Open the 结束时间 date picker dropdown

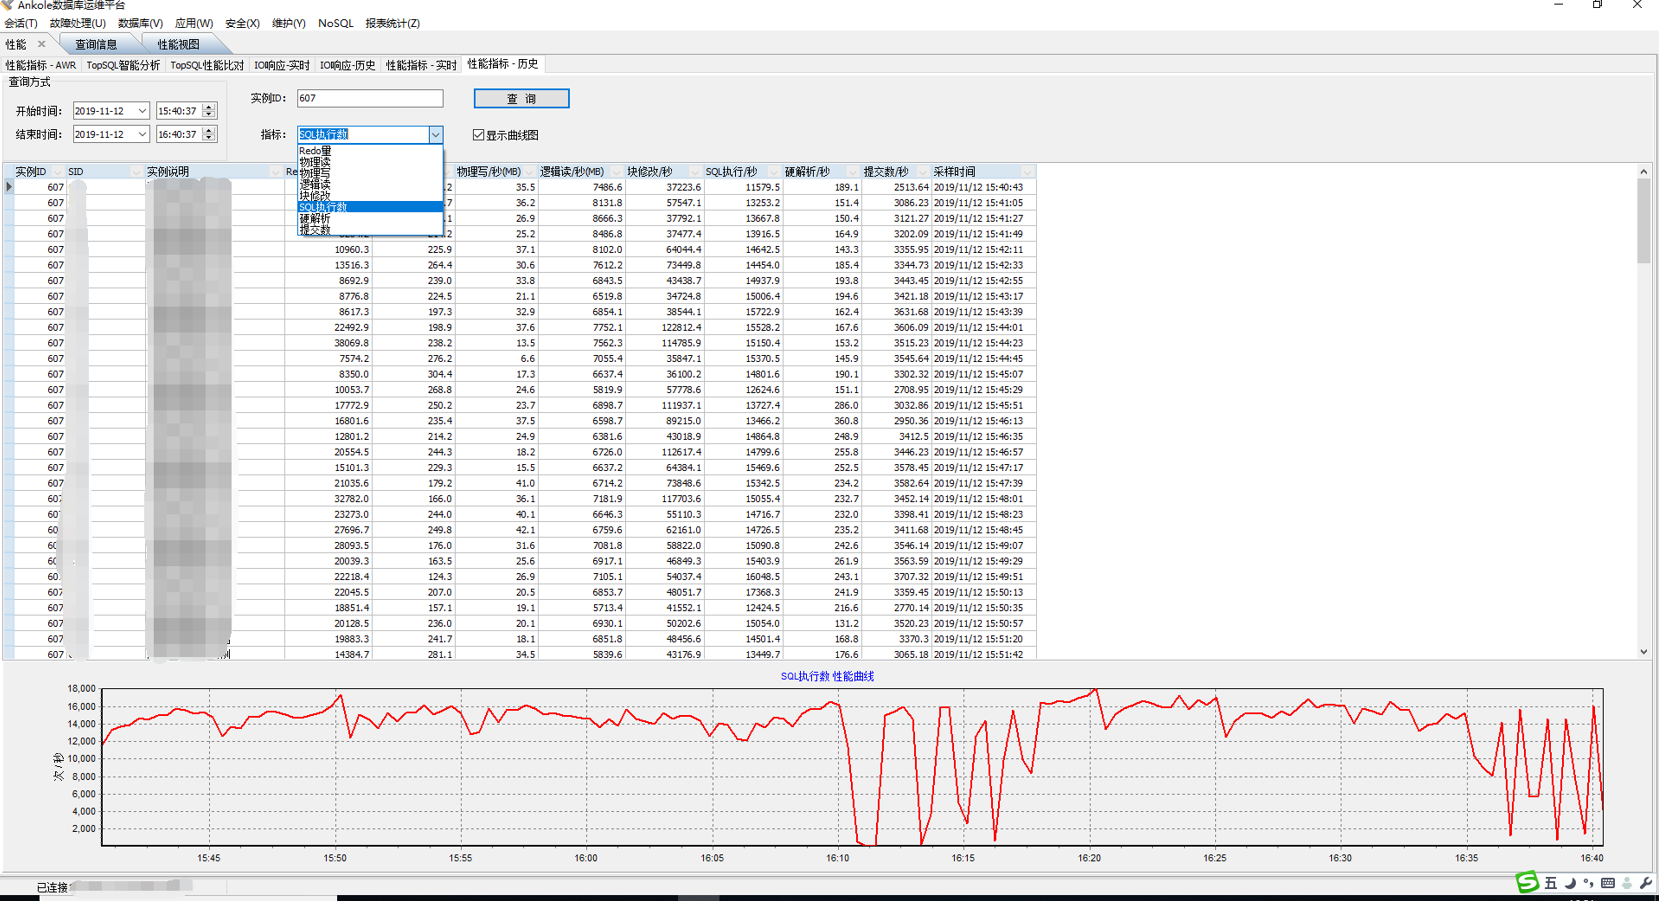pyautogui.click(x=142, y=134)
